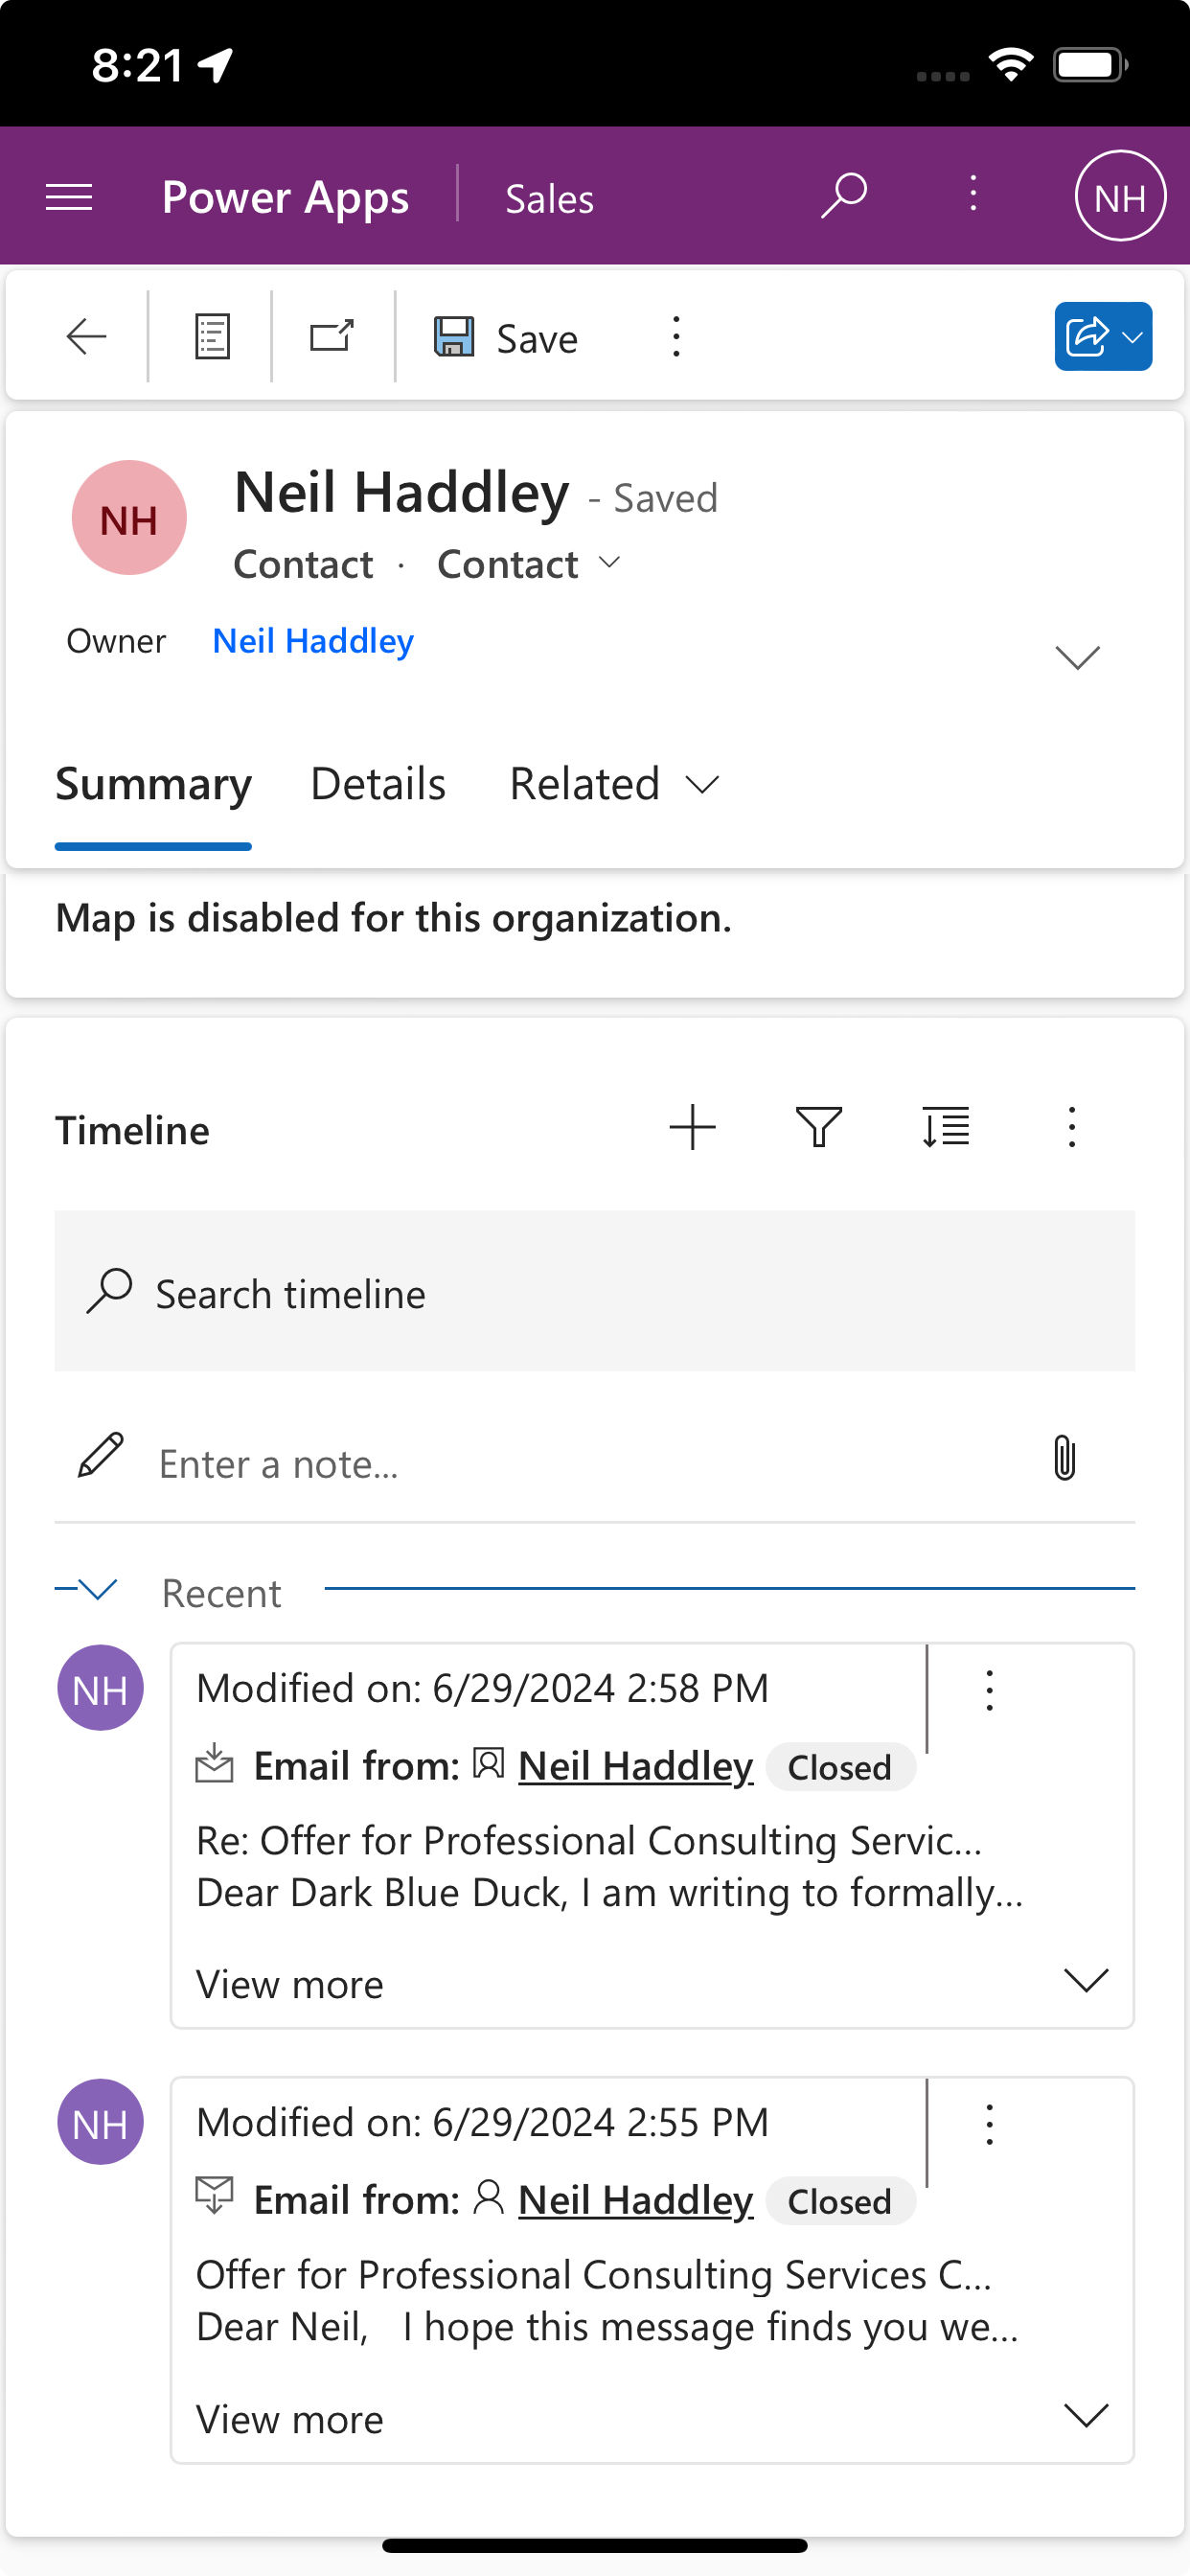Image resolution: width=1190 pixels, height=2576 pixels.
Task: Tap the battery indicator in status bar
Action: pyautogui.click(x=1091, y=65)
